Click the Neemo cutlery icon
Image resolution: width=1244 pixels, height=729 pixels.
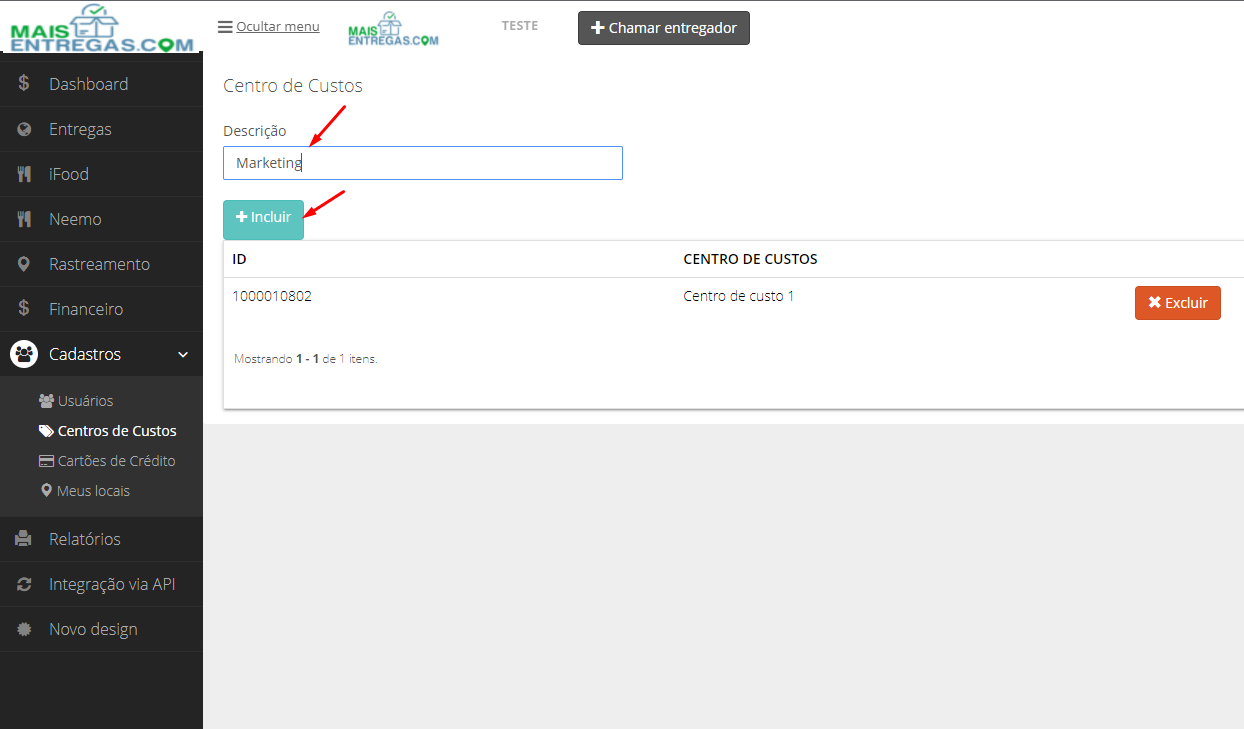click(24, 219)
